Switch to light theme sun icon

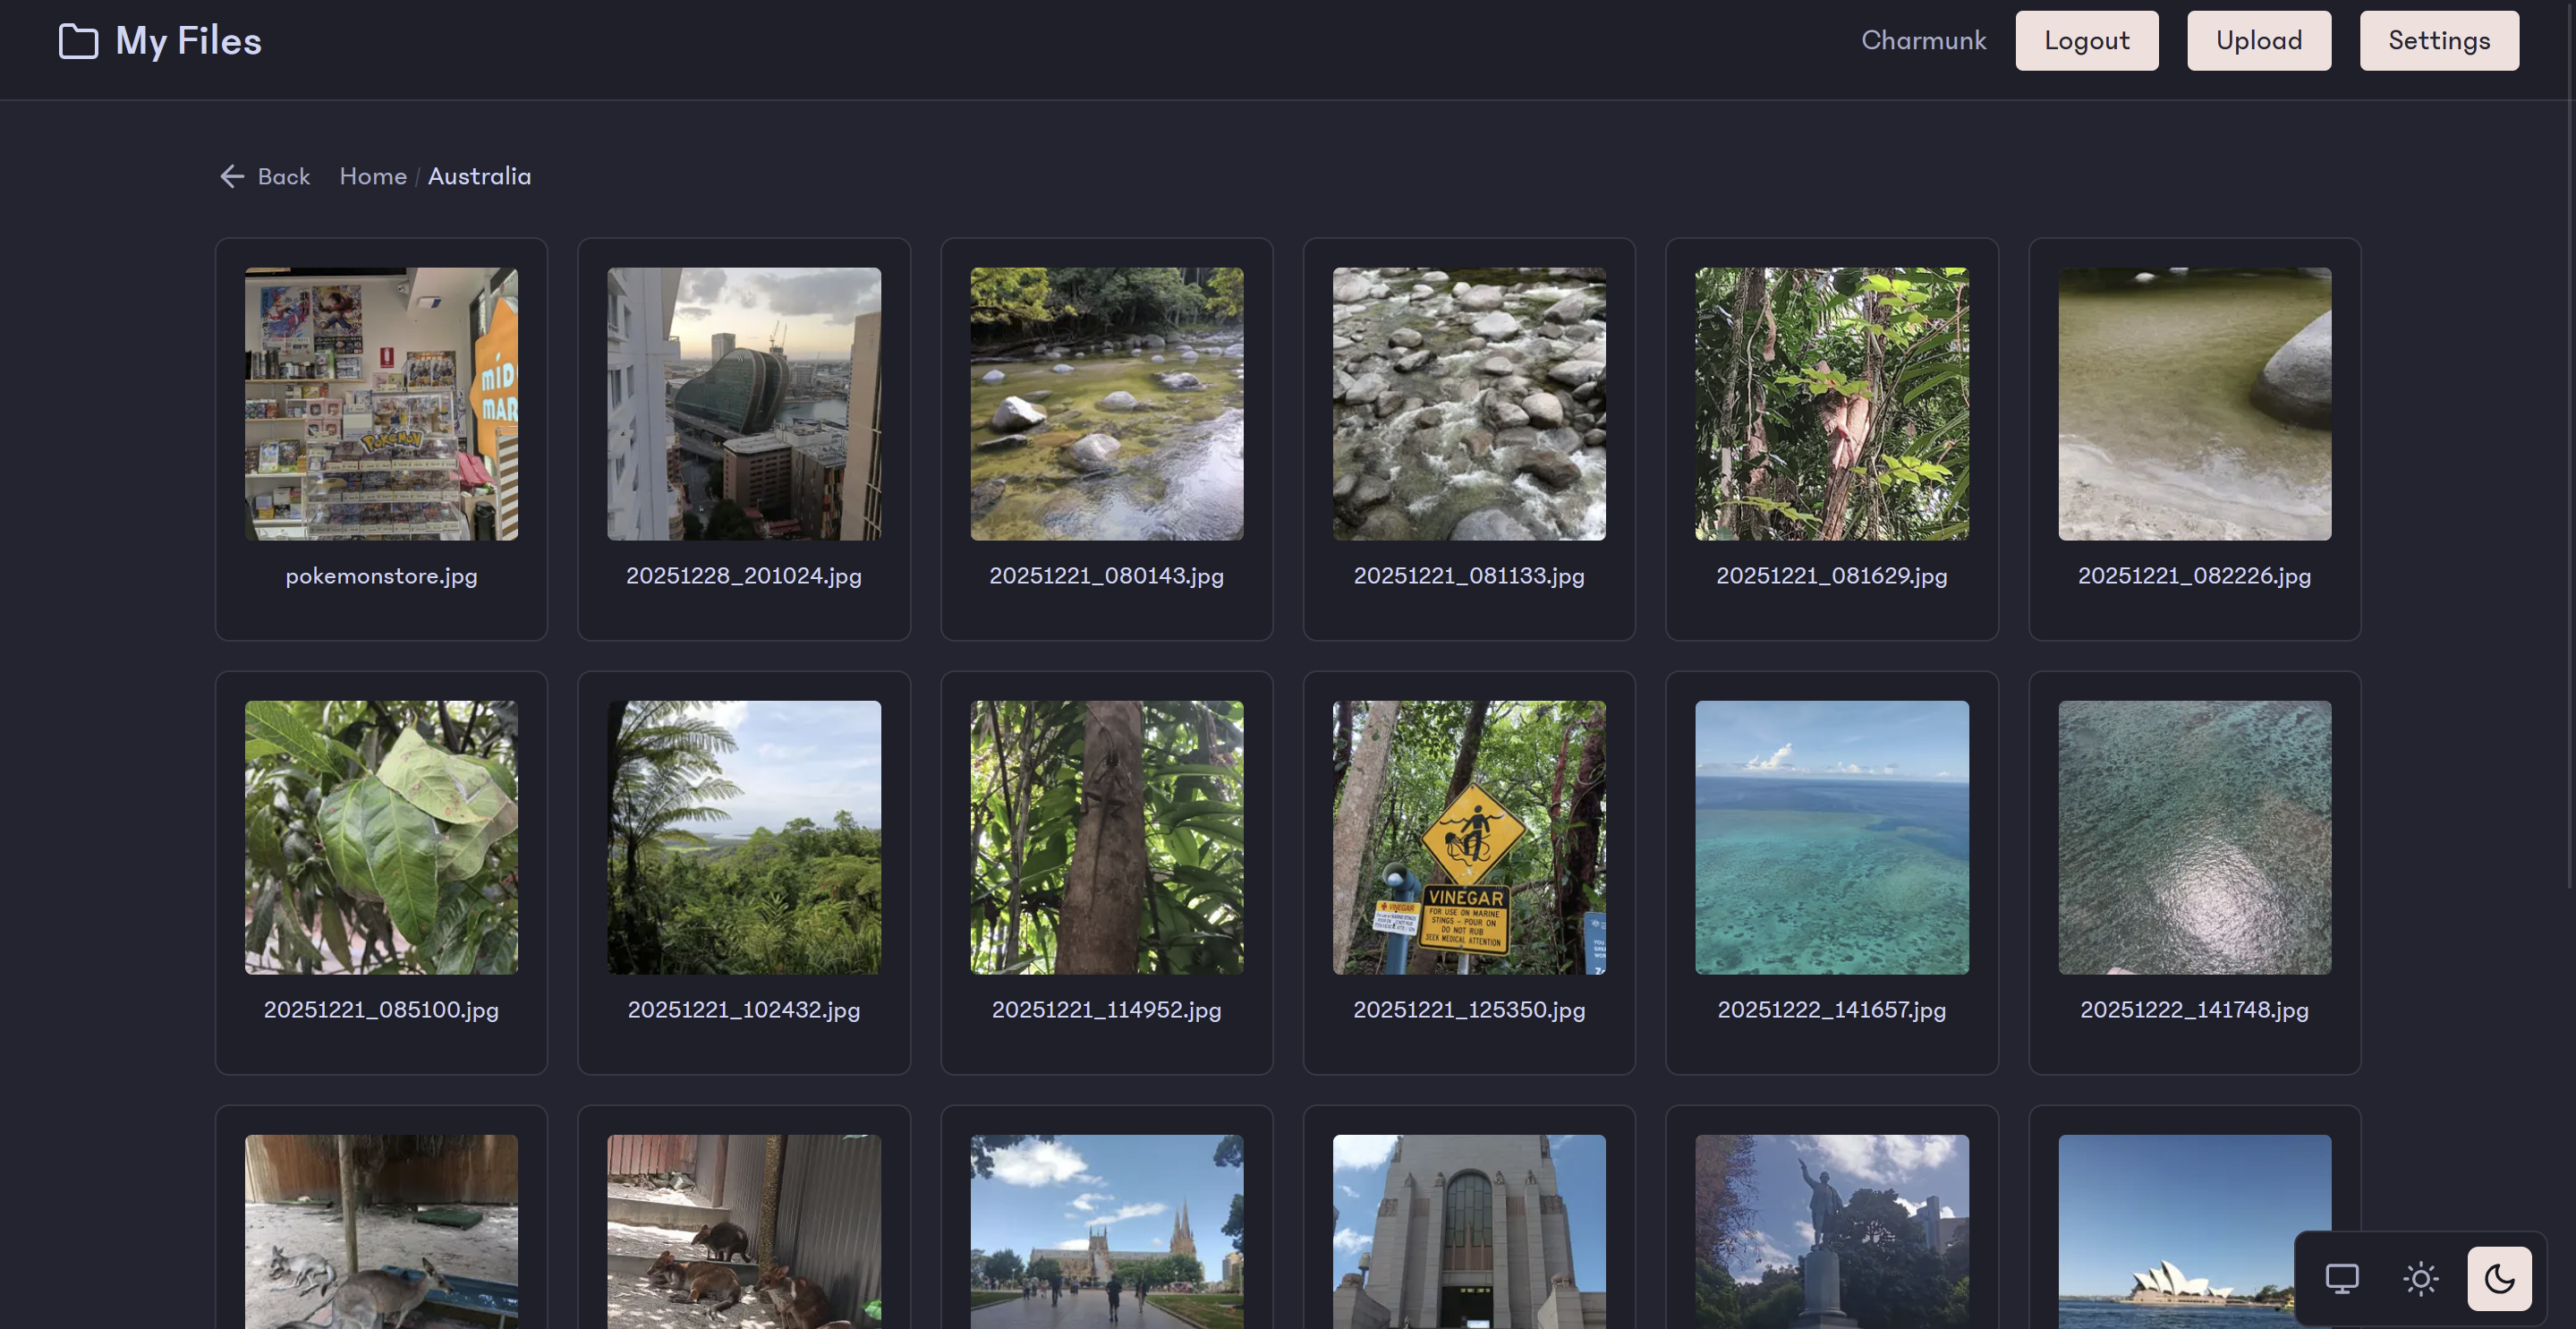[2420, 1278]
